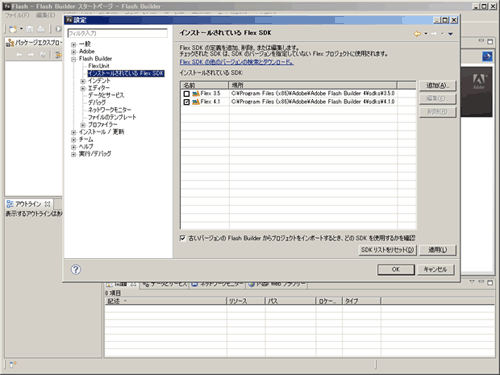The height and width of the screenshot is (375, 500).
Task: Click the 場所 column header in SDK table
Action: (x=313, y=85)
